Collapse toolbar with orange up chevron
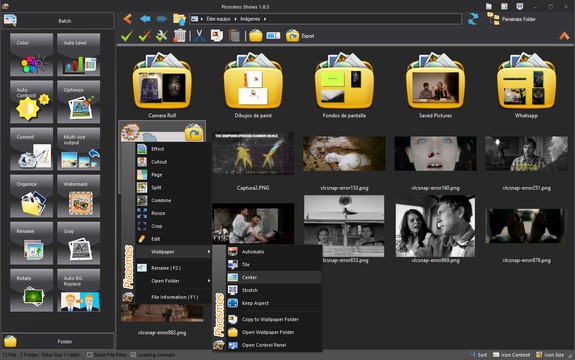This screenshot has height=360, width=575. click(x=564, y=36)
